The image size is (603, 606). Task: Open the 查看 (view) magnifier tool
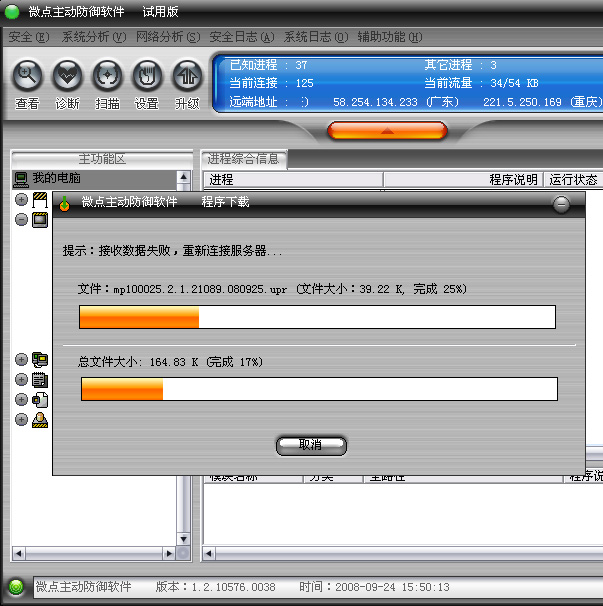click(27, 75)
